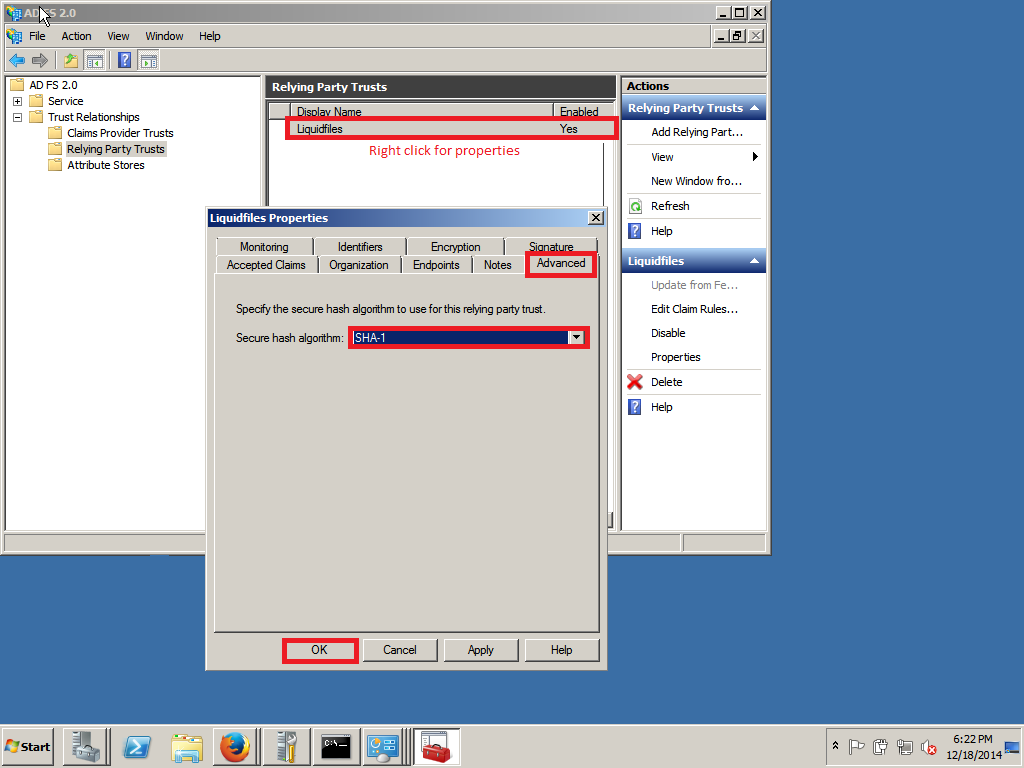This screenshot has width=1024, height=768.
Task: Collapse the Trust Relationships tree node
Action: 16,116
